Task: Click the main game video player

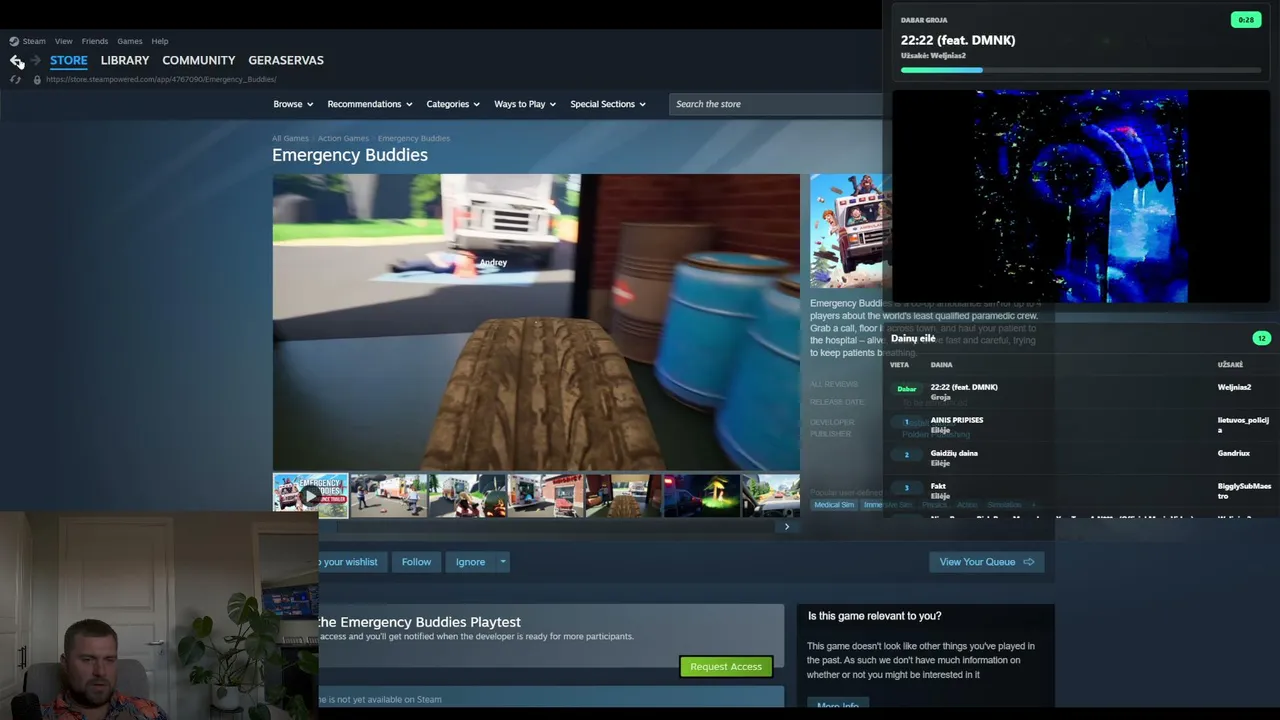Action: 536,322
